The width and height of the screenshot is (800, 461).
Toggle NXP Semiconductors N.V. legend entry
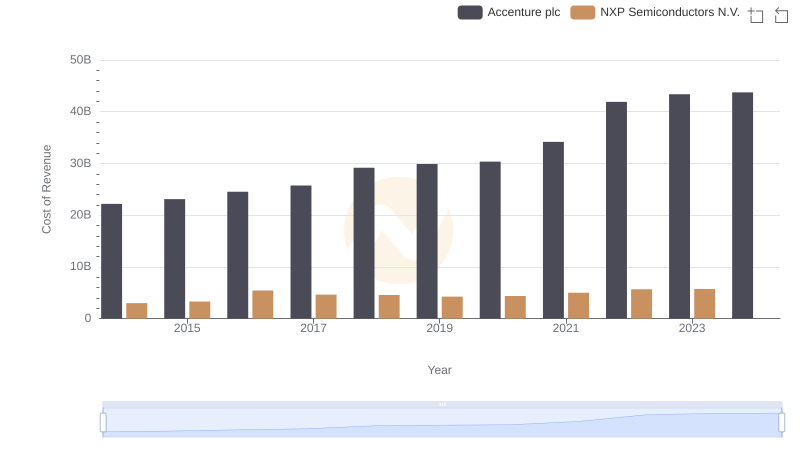pos(655,12)
